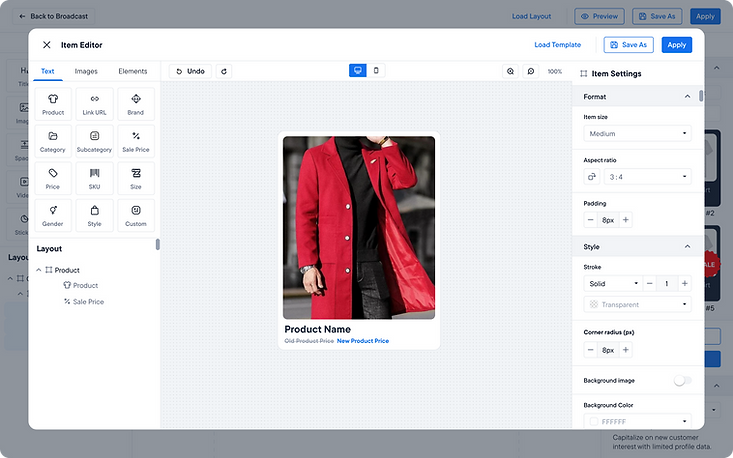Insert the Size element
This screenshot has height=458, width=733.
coord(136,178)
